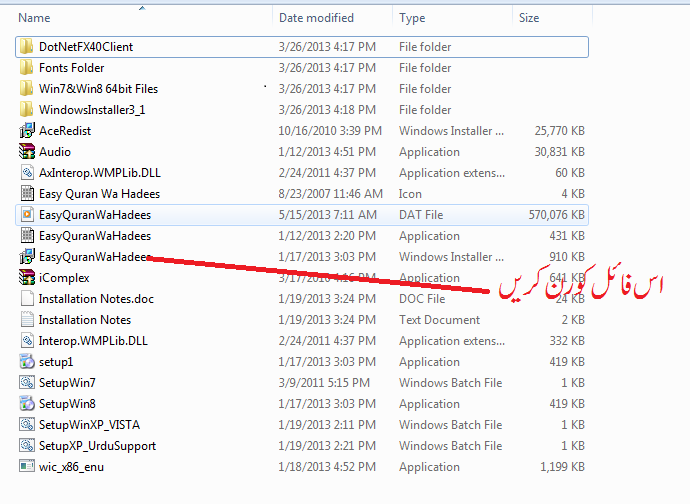Image resolution: width=690 pixels, height=504 pixels.
Task: Click the Fonts Folder folder icon
Action: [x=26, y=68]
